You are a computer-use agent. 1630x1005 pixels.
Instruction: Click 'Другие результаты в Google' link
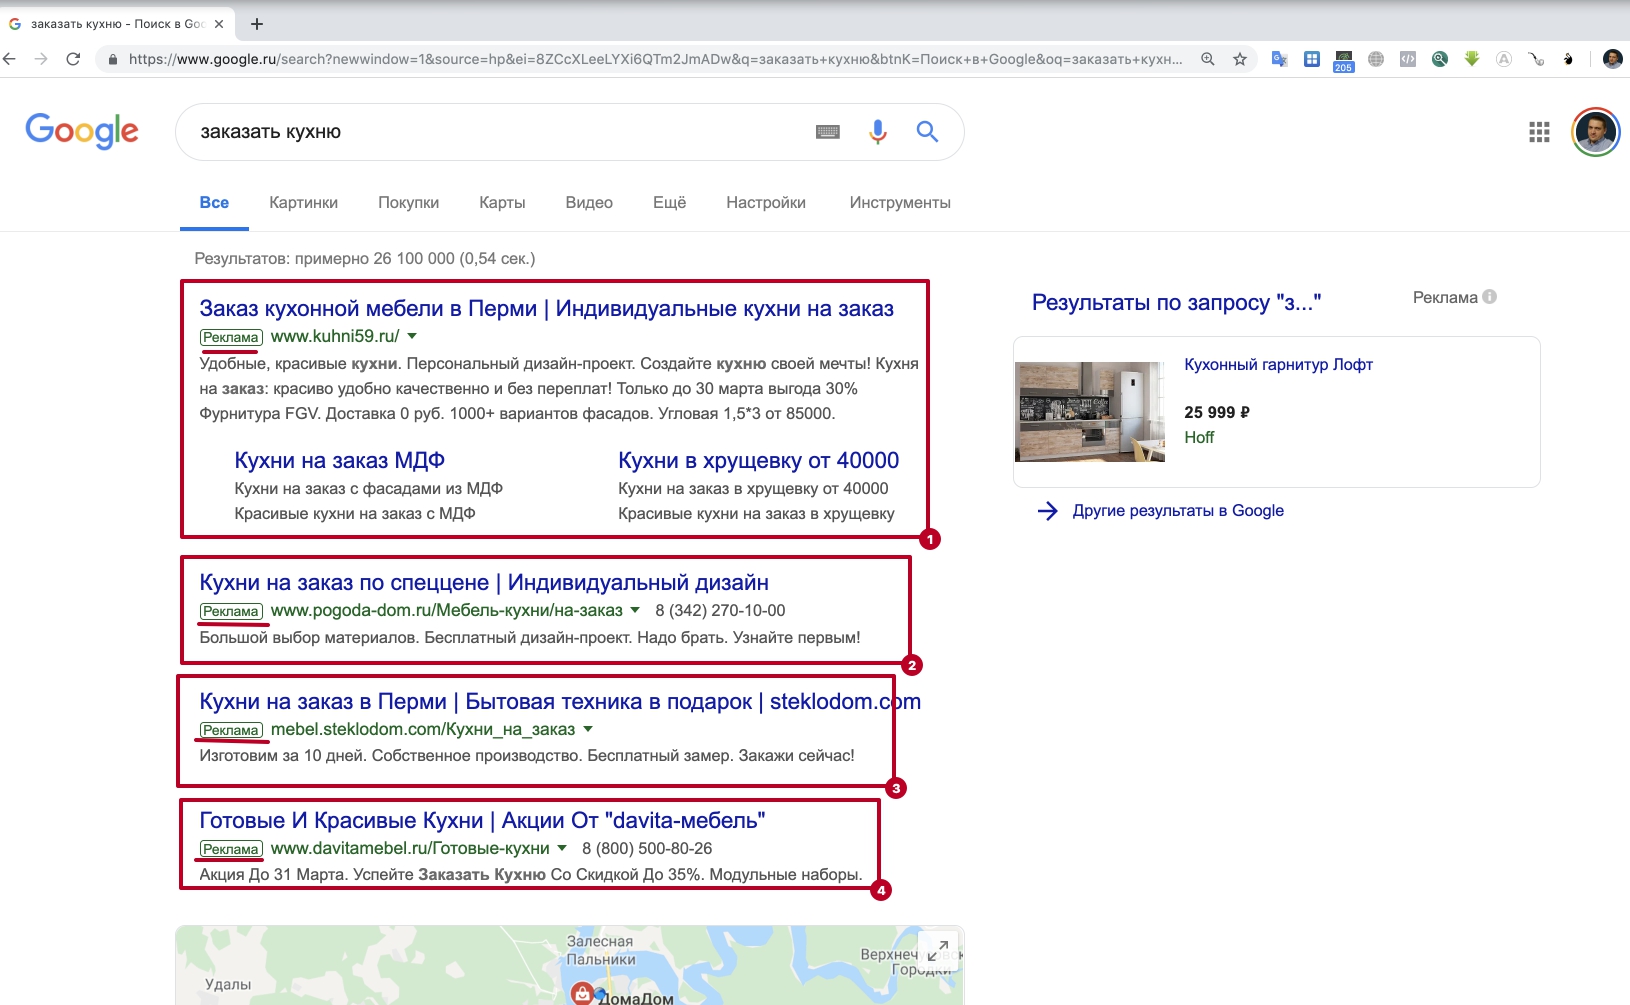[1178, 511]
